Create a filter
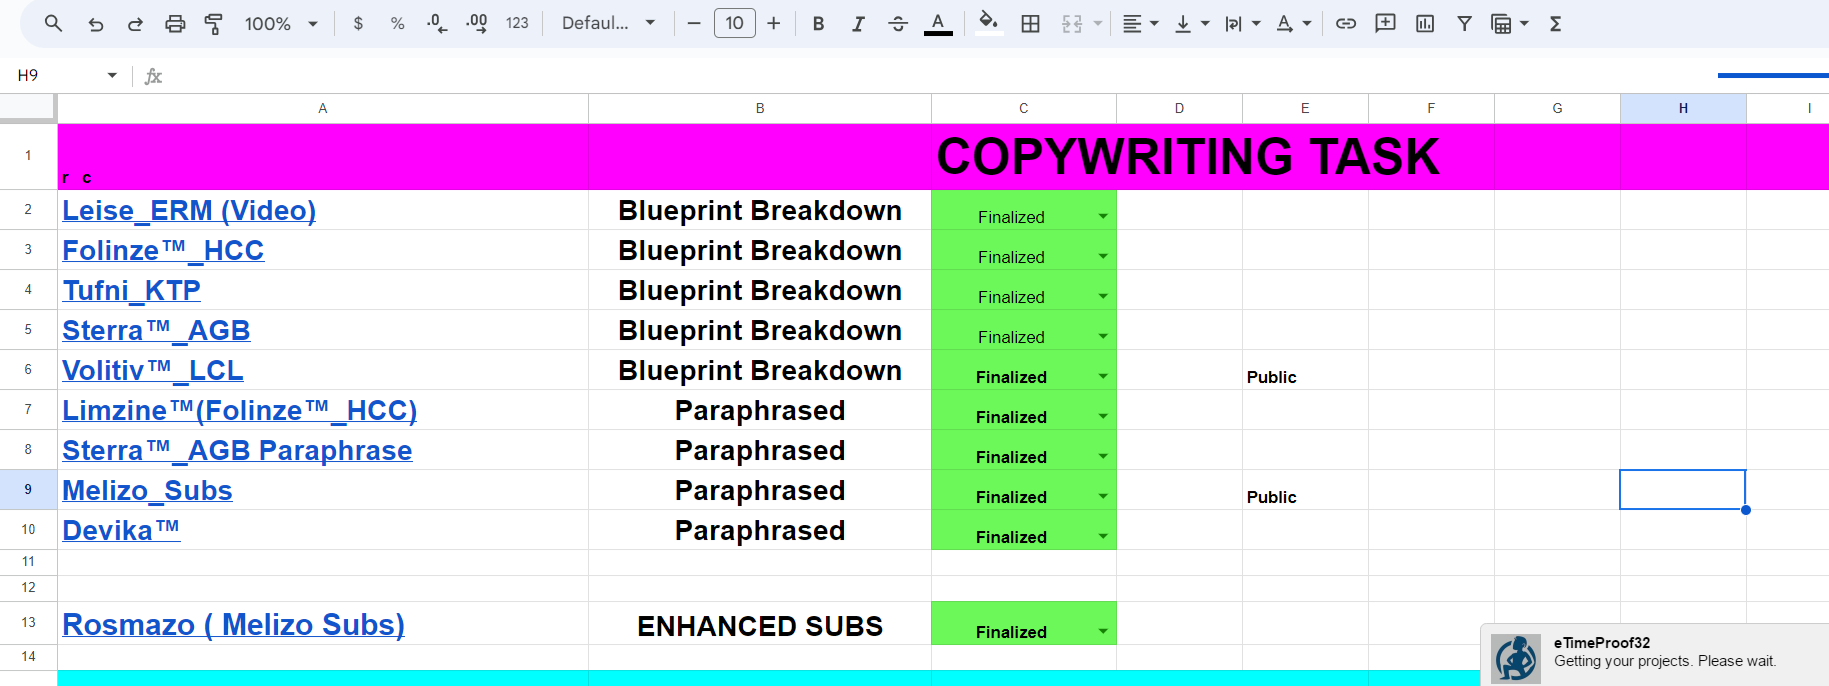 click(x=1464, y=23)
